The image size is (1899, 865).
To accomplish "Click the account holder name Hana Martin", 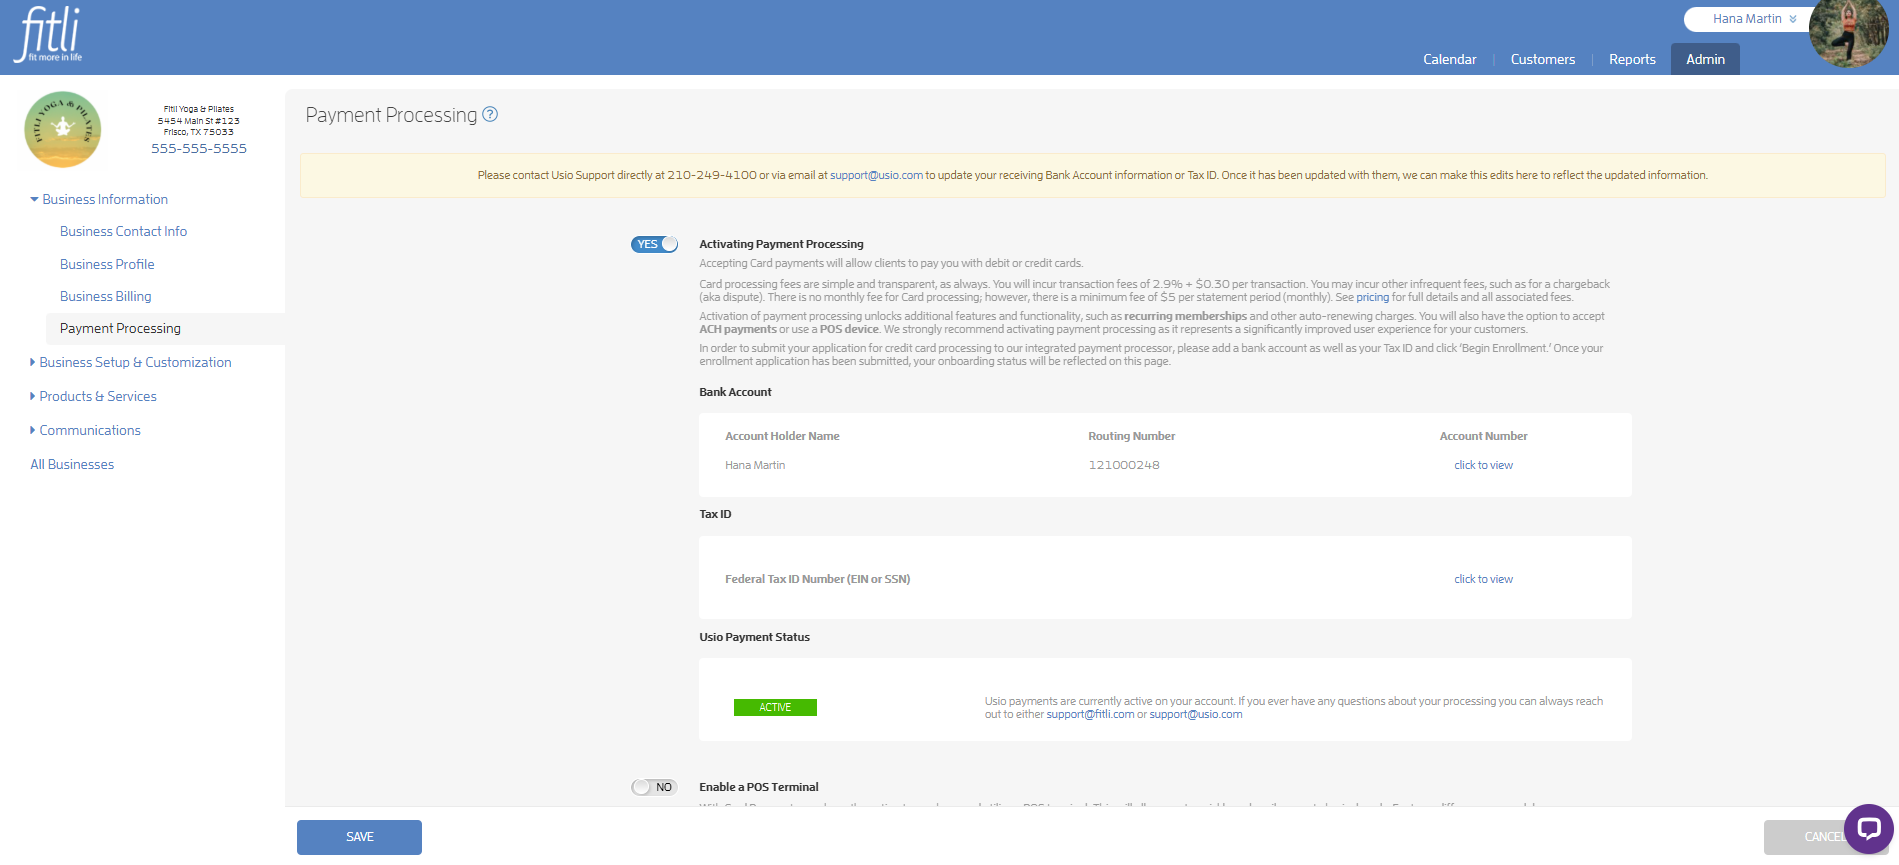I will click(x=755, y=465).
